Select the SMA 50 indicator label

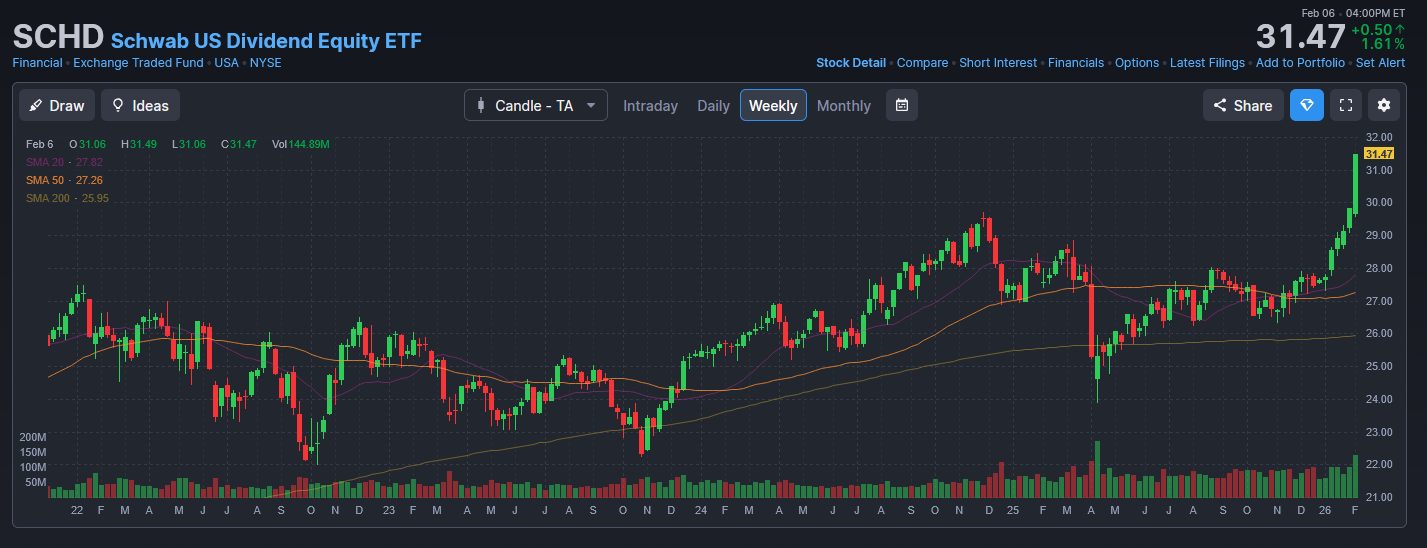pyautogui.click(x=64, y=180)
